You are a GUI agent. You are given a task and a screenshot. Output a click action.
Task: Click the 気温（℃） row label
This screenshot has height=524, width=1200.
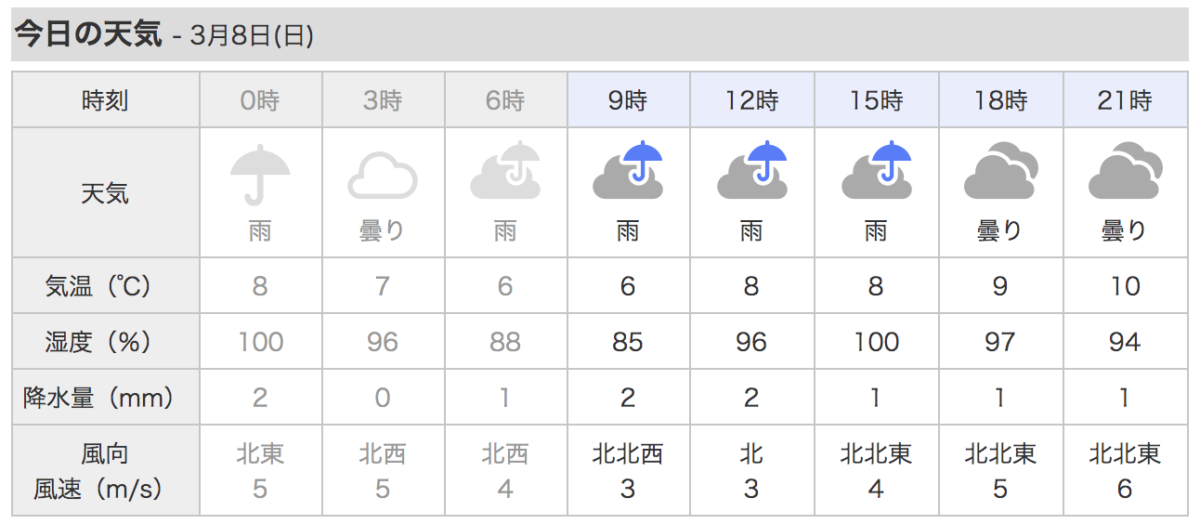tap(105, 287)
